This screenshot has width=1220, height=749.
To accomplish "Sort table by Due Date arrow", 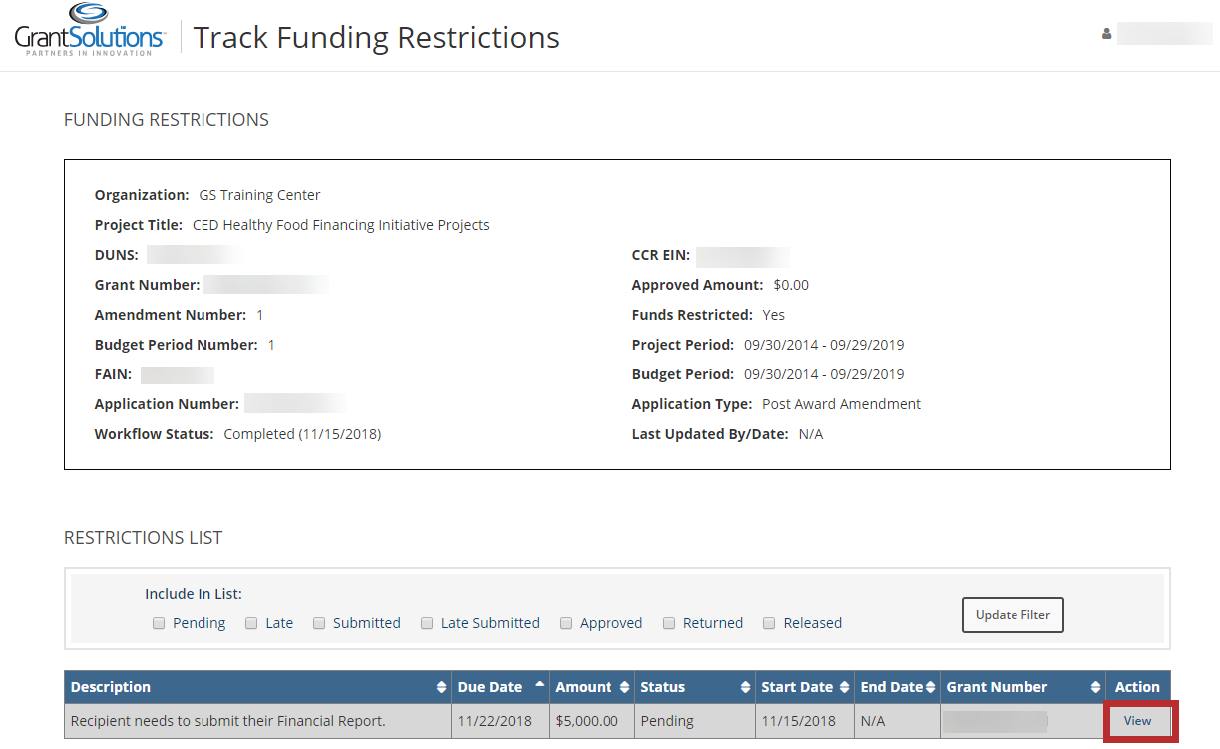I will tap(540, 686).
